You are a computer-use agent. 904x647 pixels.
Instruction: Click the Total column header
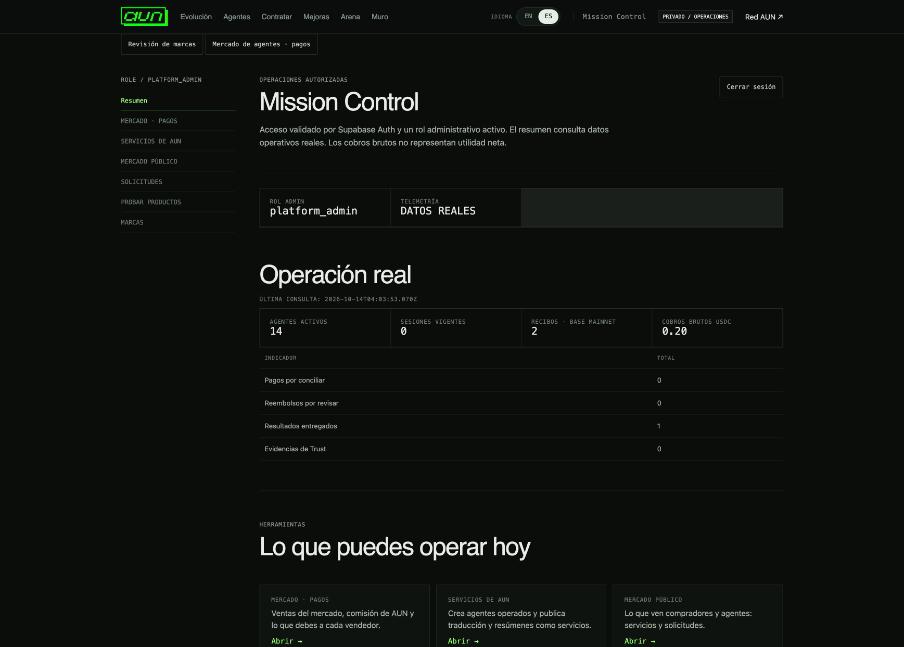point(666,358)
